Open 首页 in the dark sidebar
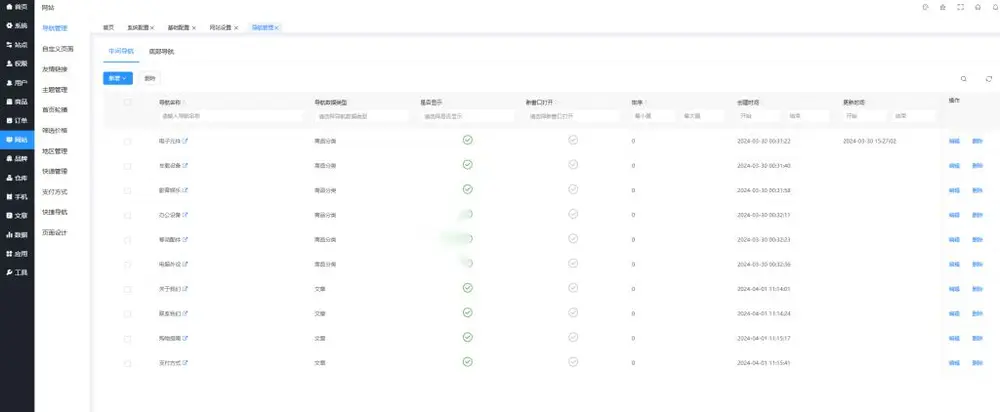The image size is (1000, 412). (17, 6)
